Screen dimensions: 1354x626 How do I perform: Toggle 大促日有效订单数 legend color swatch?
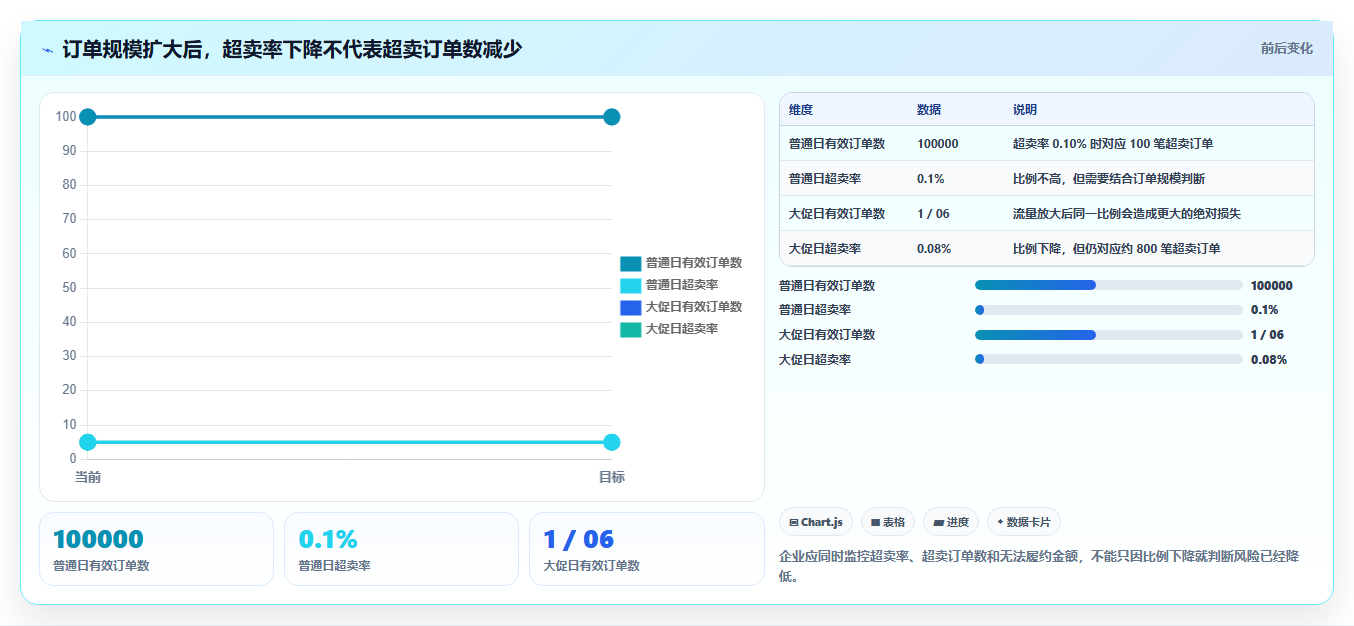[630, 308]
